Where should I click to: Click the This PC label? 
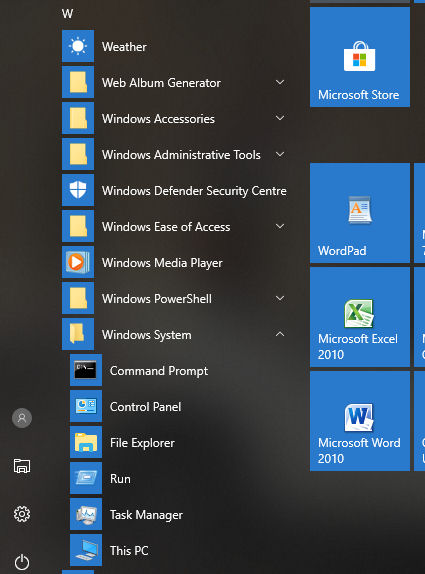point(129,551)
